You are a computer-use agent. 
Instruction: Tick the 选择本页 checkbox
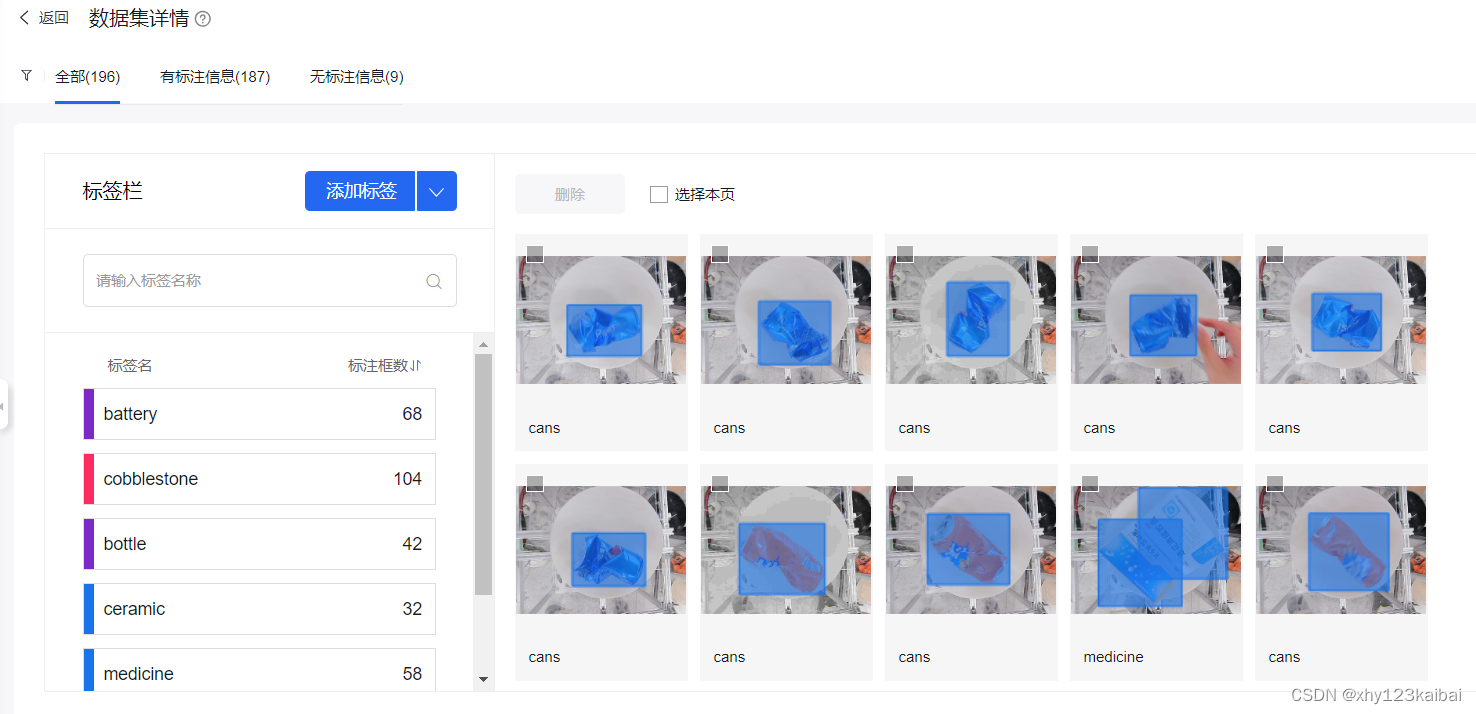pyautogui.click(x=659, y=195)
